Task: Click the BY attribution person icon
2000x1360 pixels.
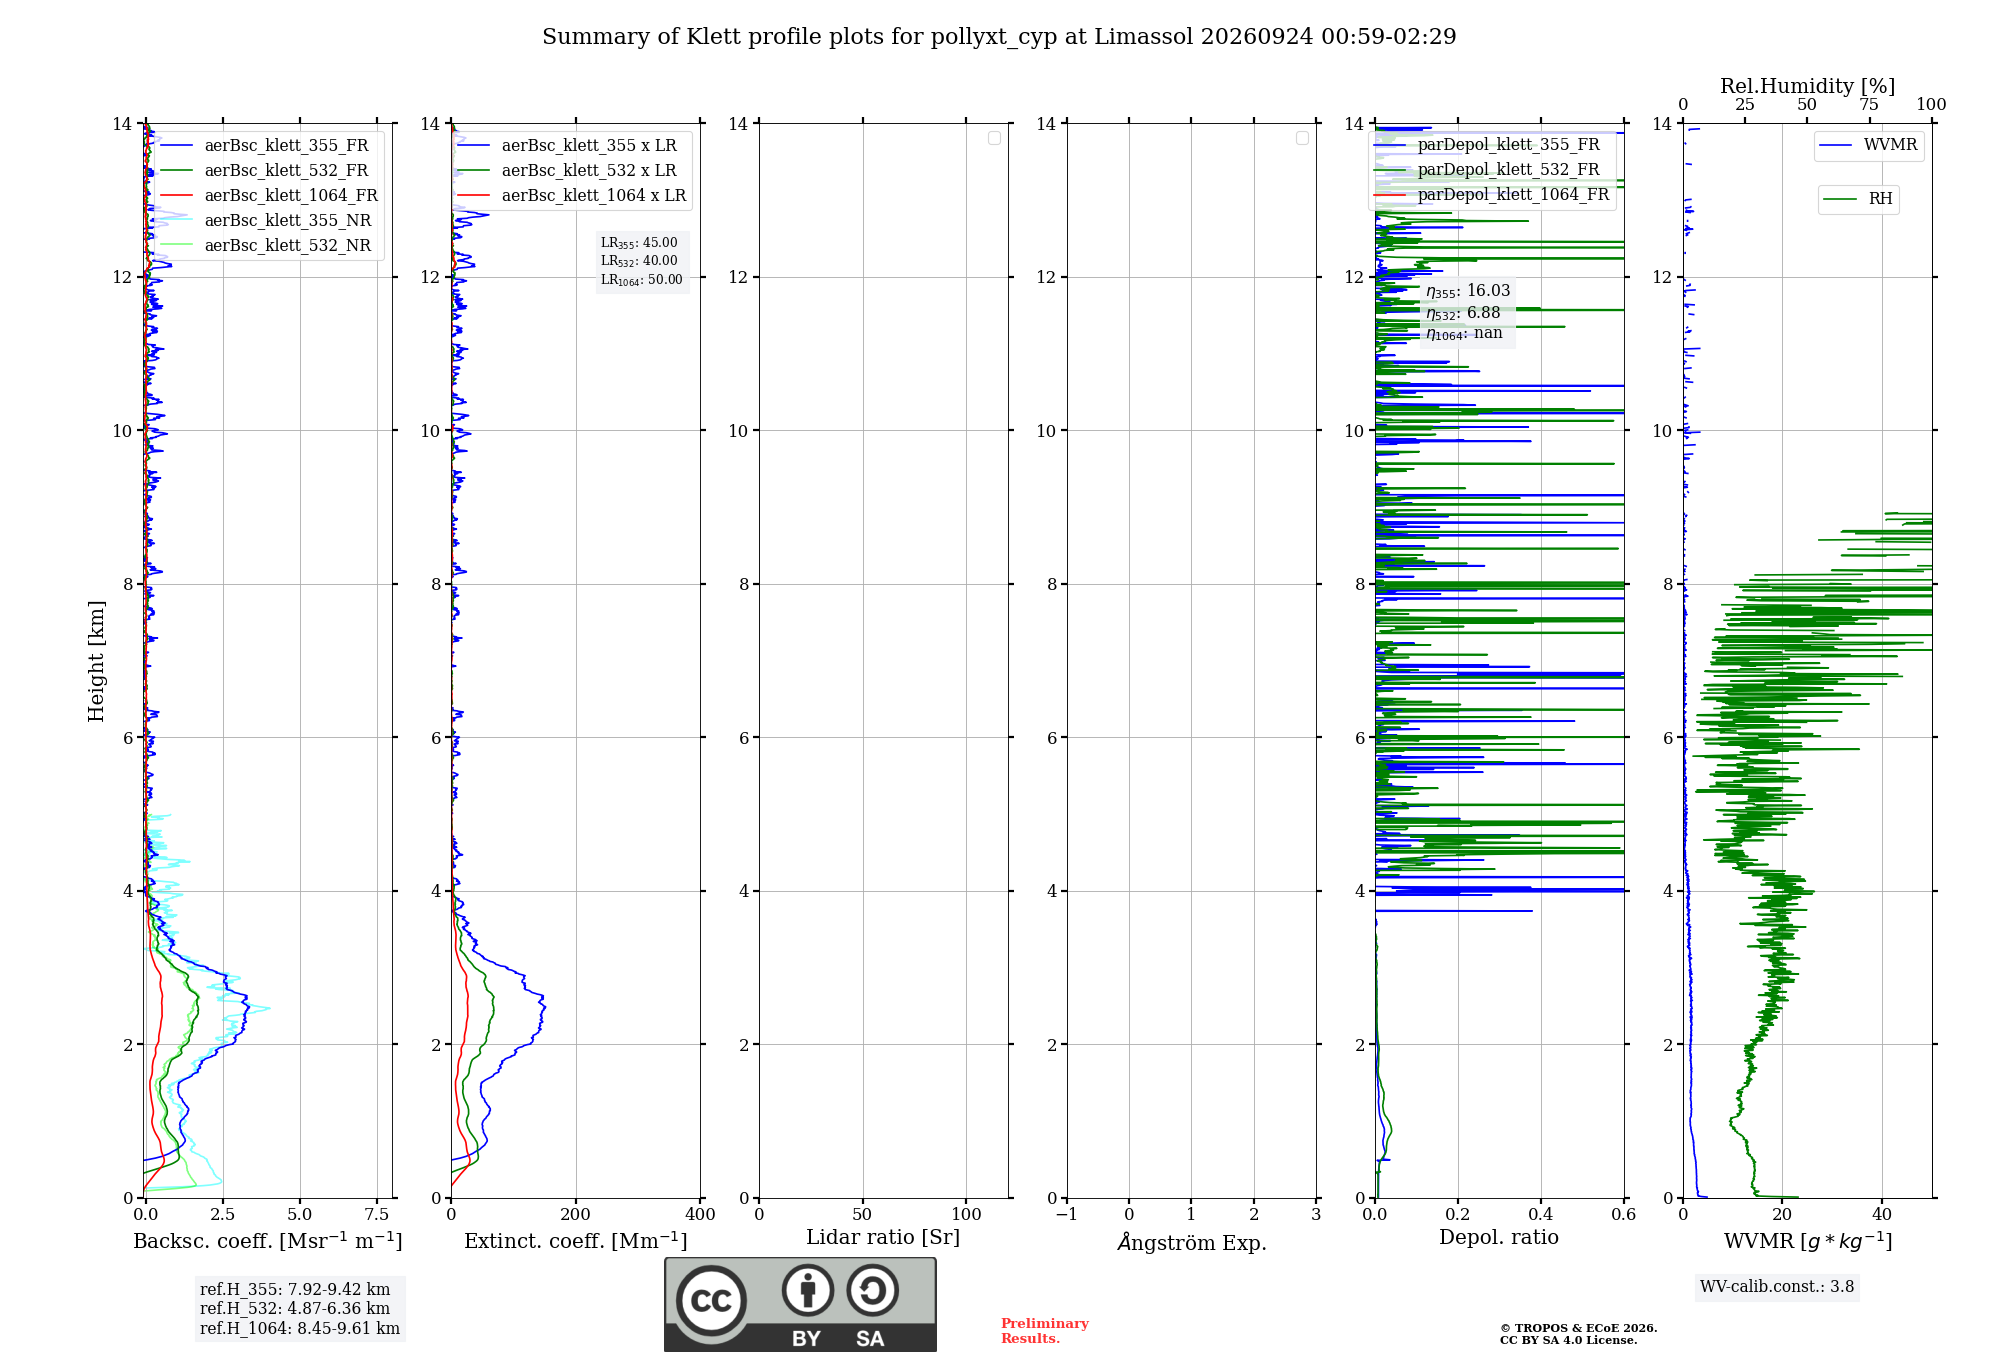Action: pyautogui.click(x=808, y=1290)
